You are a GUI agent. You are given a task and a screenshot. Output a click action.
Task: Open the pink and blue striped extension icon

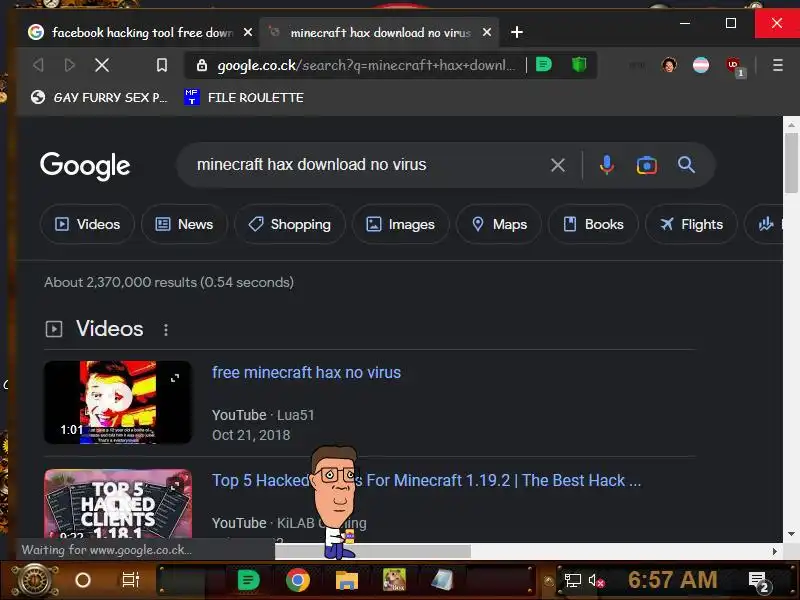click(x=701, y=65)
